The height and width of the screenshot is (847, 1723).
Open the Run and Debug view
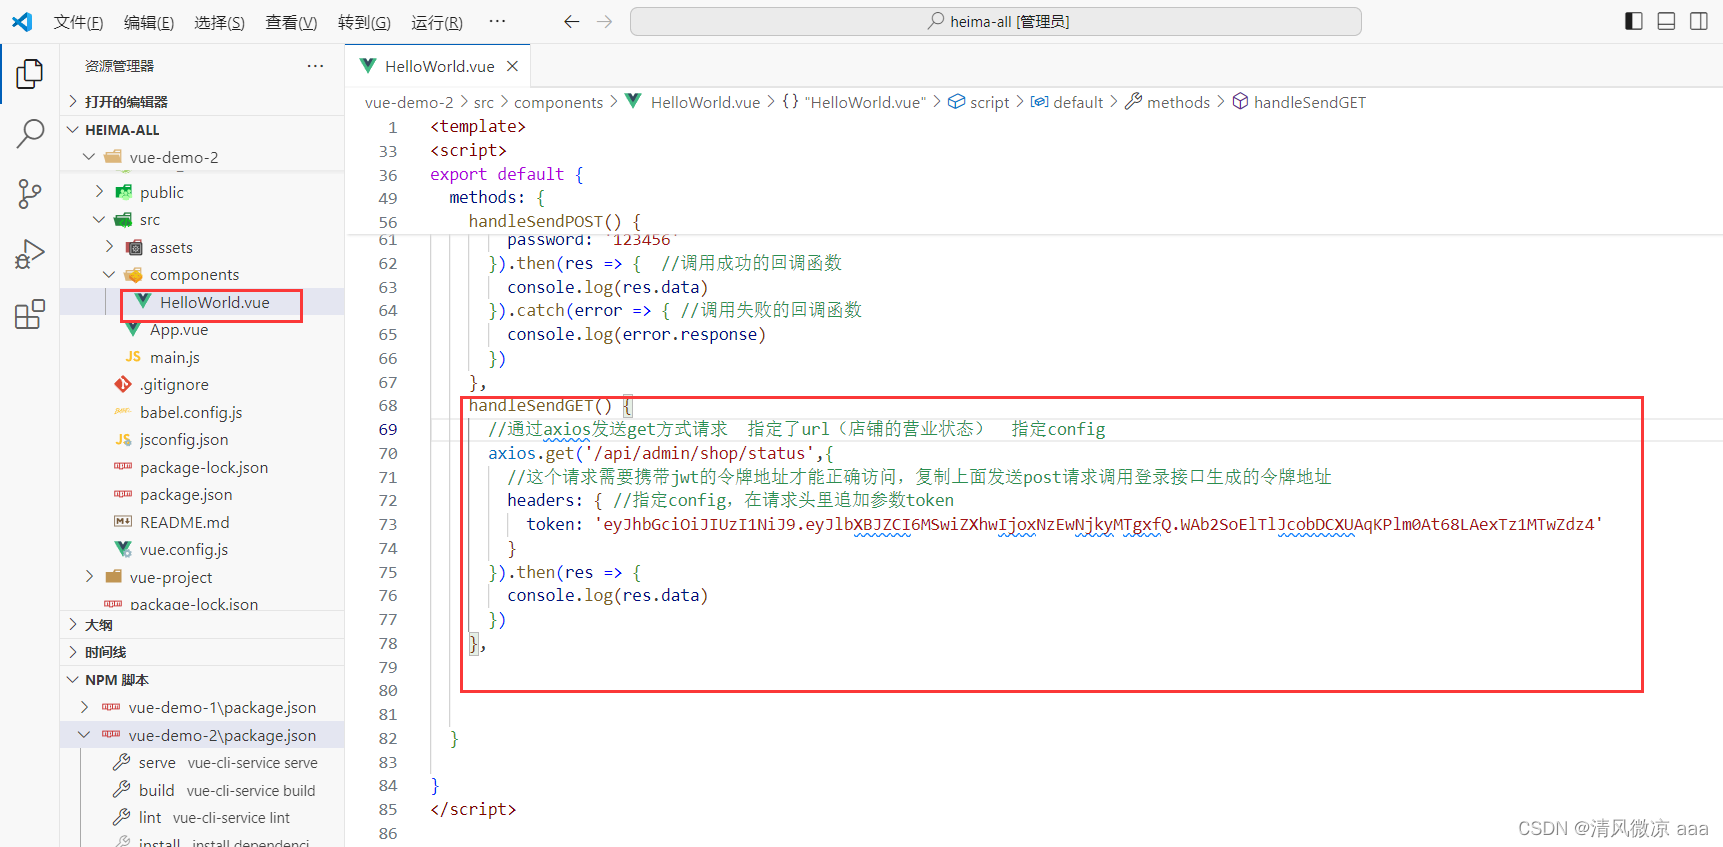pos(30,254)
